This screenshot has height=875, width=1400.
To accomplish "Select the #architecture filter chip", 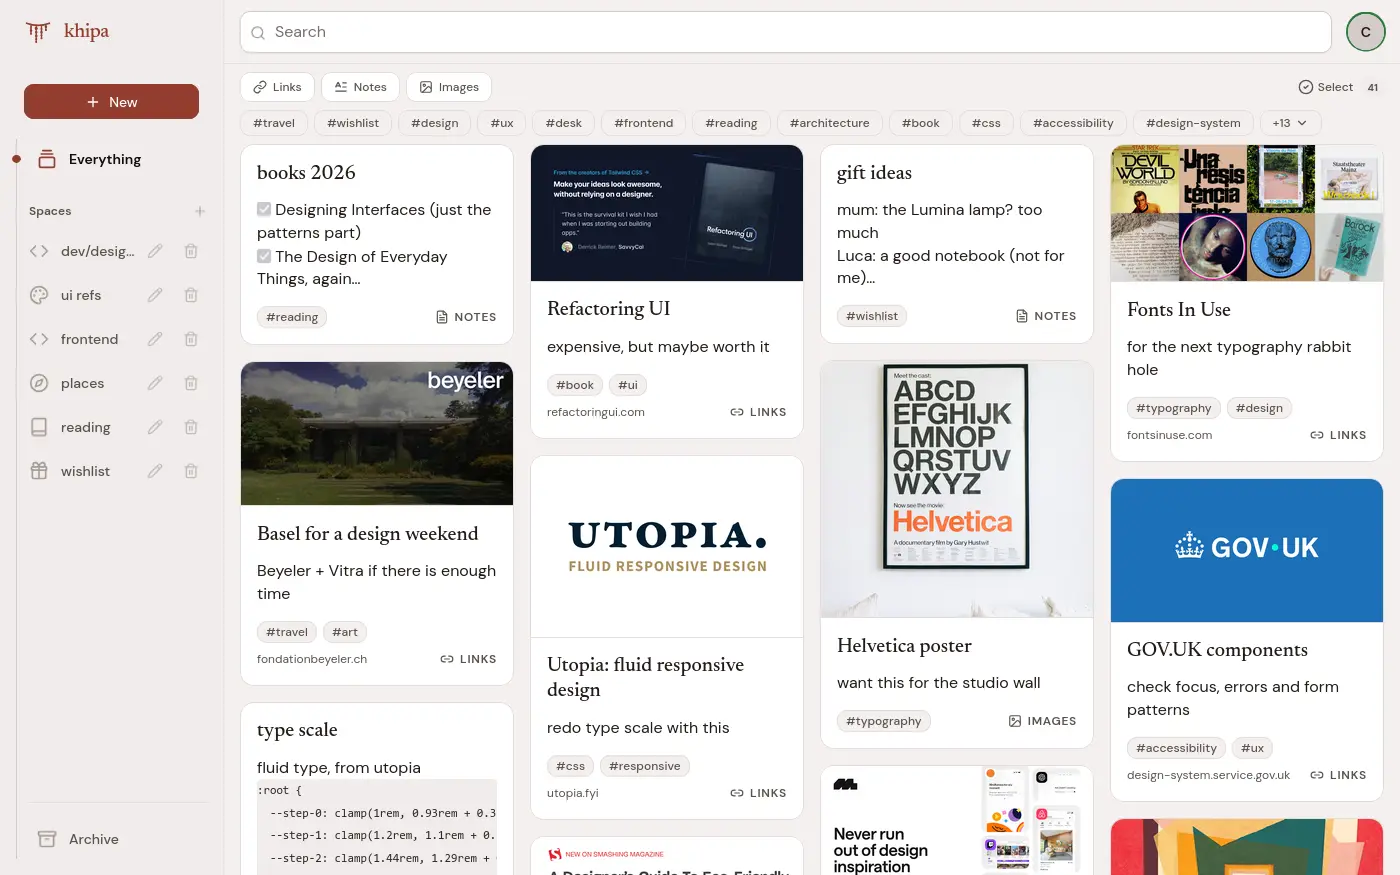I will [830, 123].
